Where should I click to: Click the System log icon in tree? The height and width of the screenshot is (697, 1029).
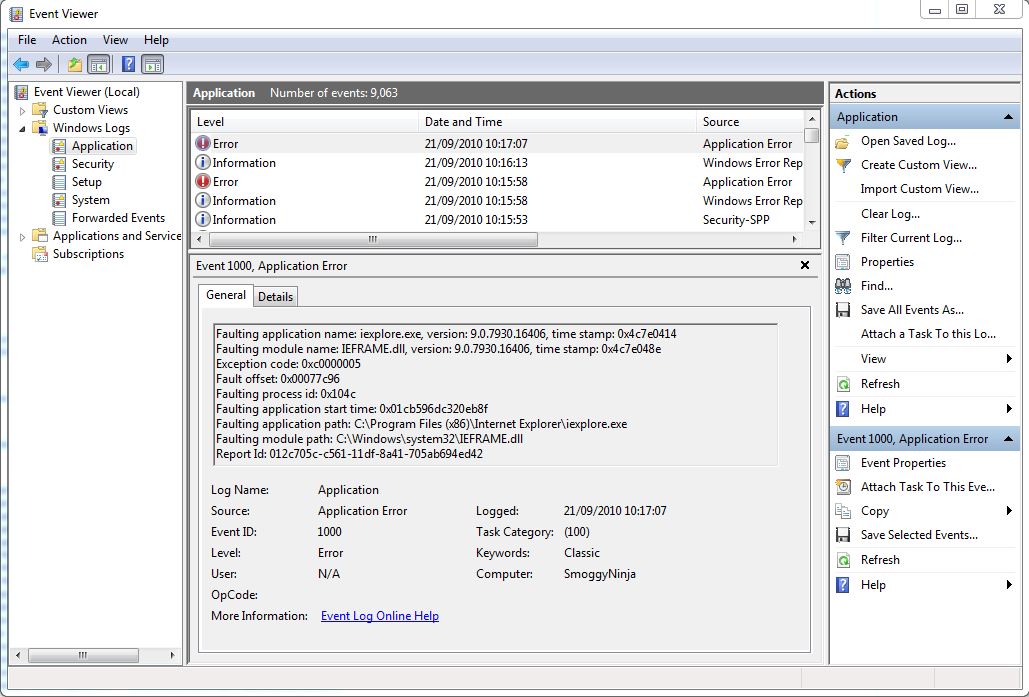click(x=59, y=200)
